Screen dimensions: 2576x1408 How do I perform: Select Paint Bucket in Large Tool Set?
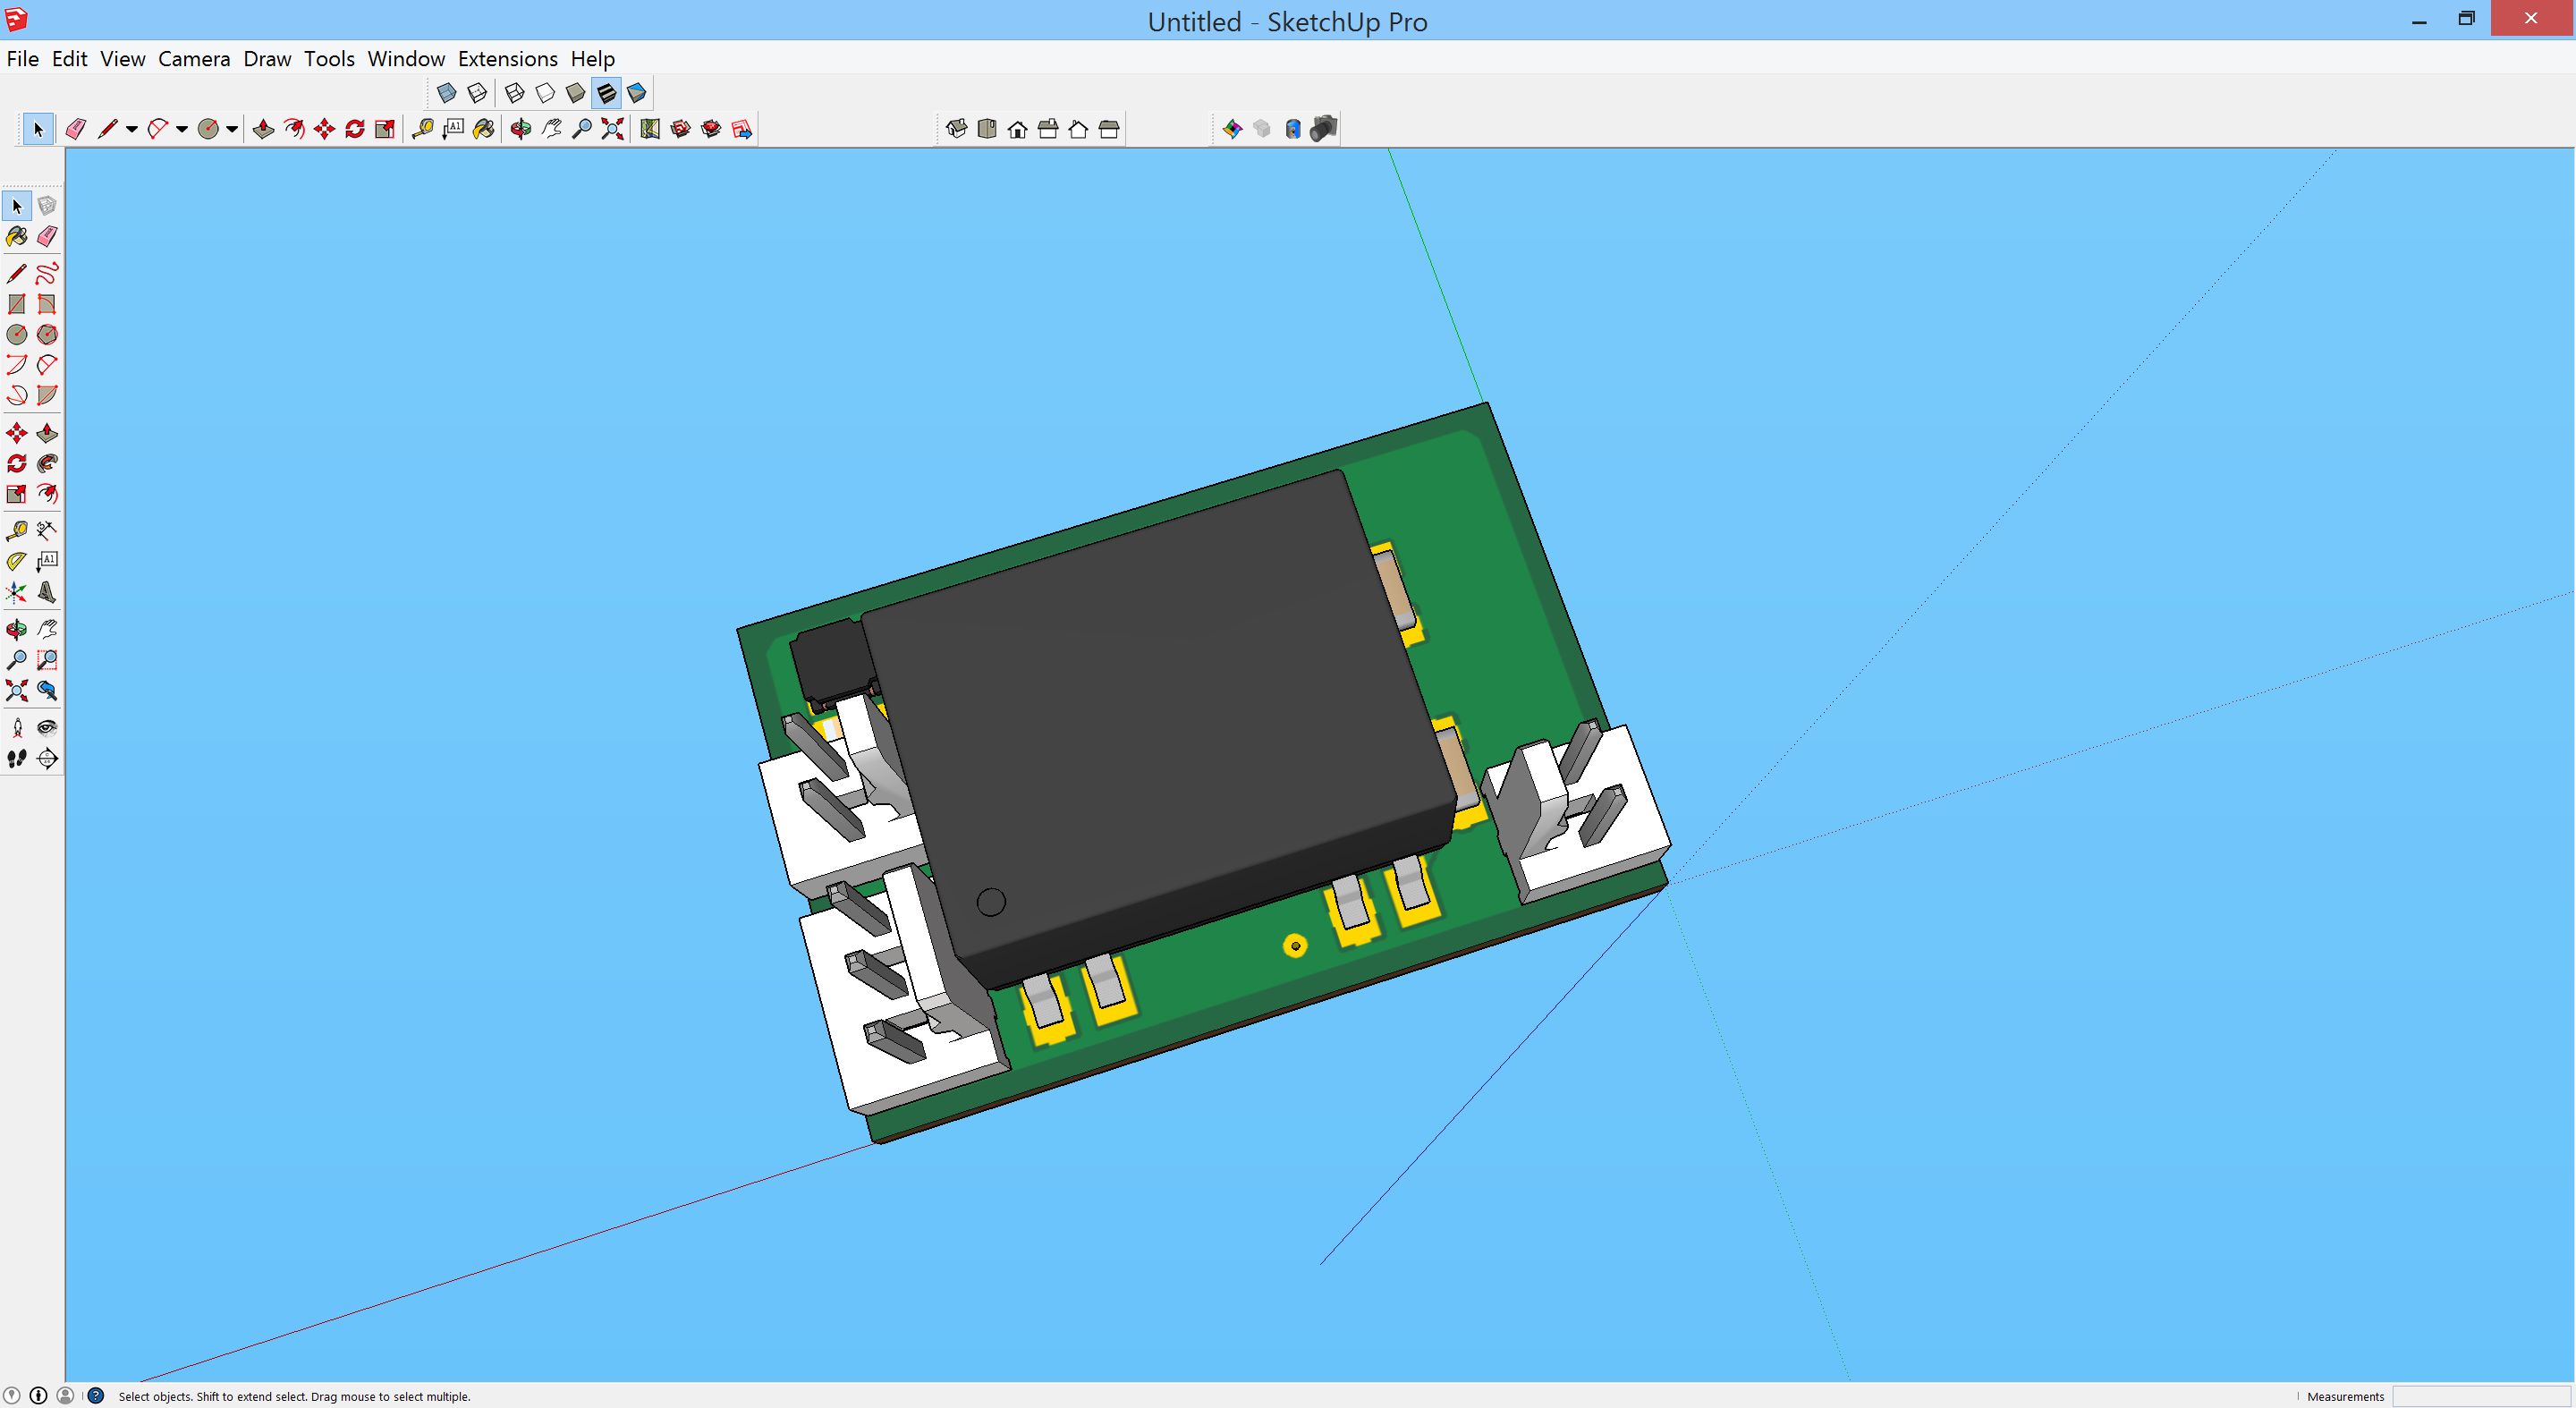17,236
